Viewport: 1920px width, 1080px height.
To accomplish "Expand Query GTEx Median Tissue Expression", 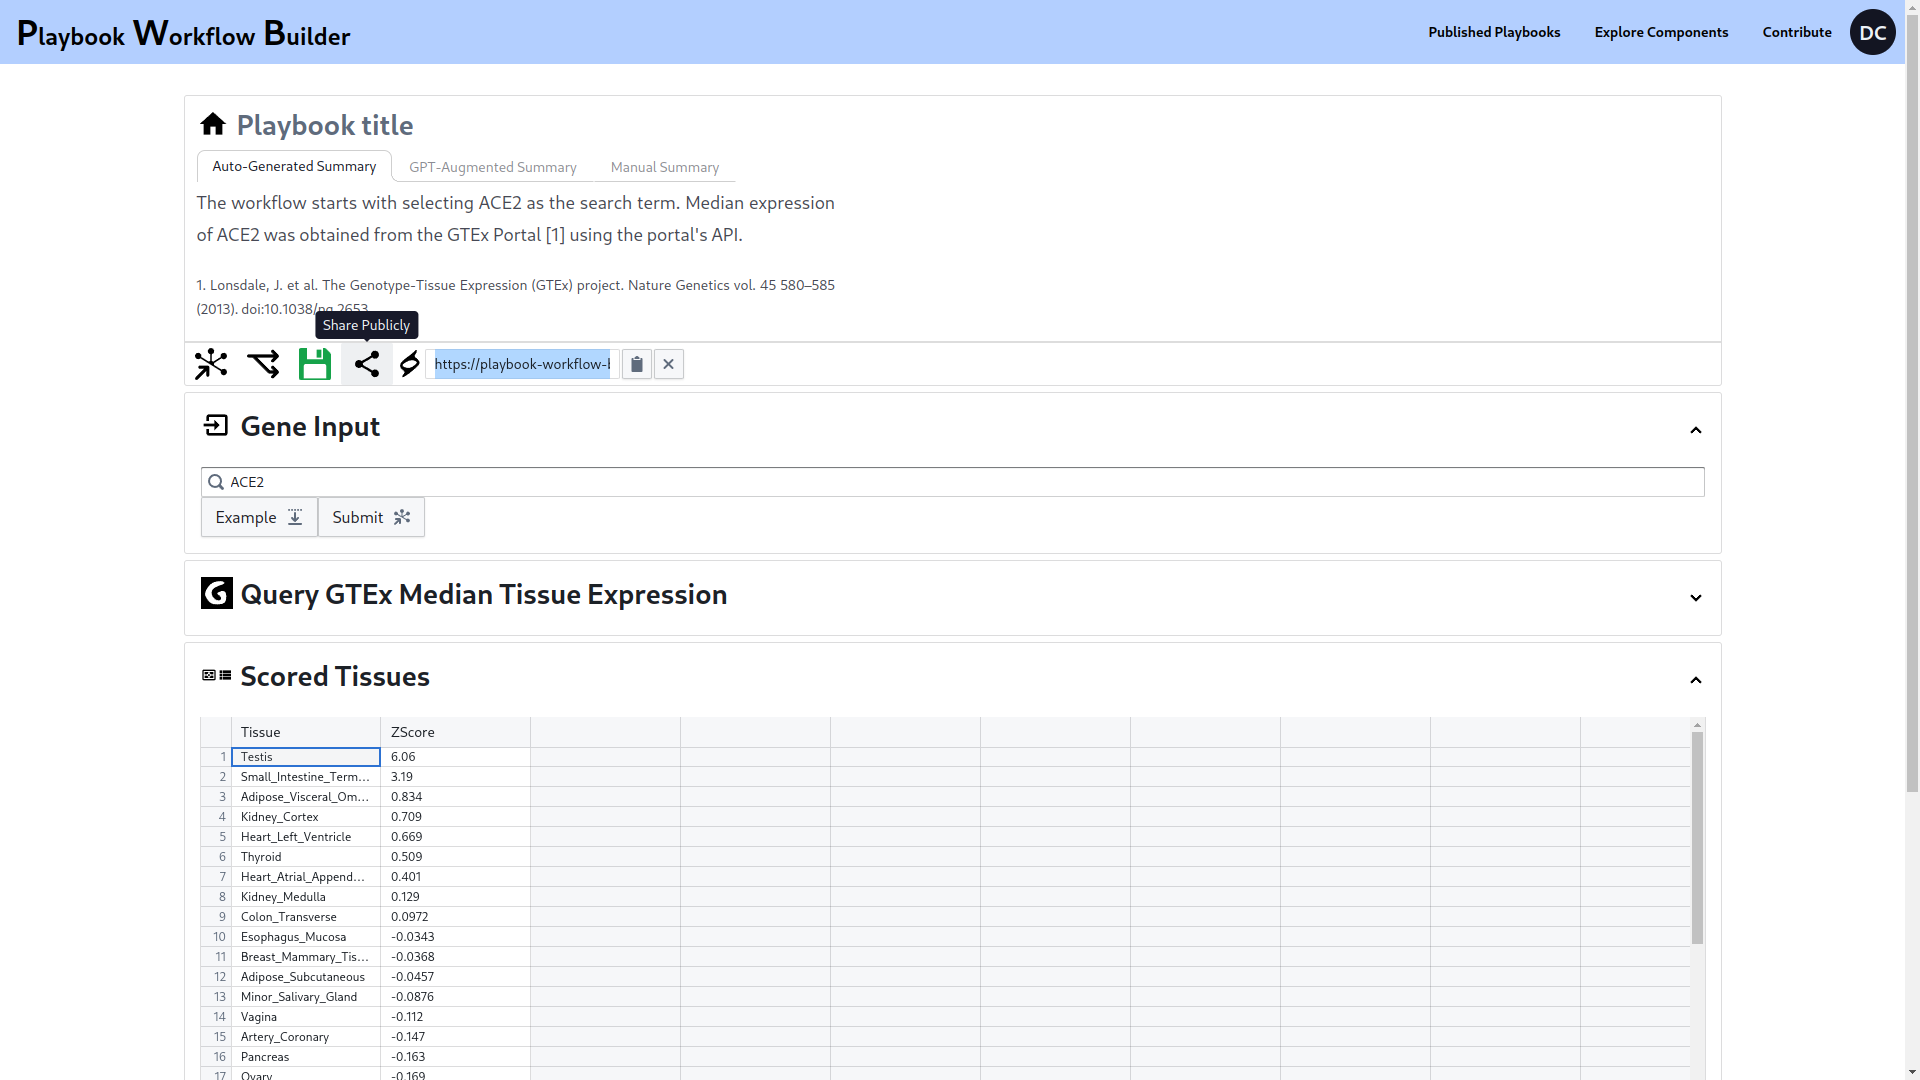I will point(1696,598).
